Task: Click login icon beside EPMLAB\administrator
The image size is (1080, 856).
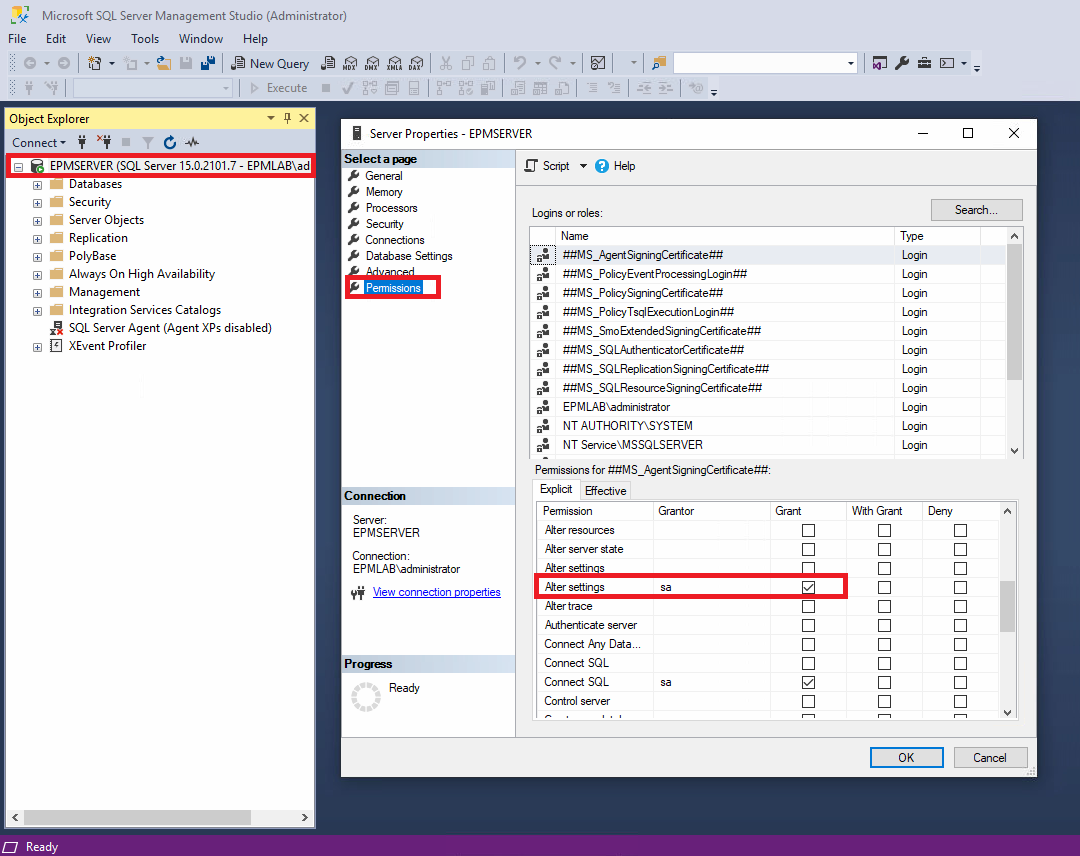Action: tap(542, 407)
